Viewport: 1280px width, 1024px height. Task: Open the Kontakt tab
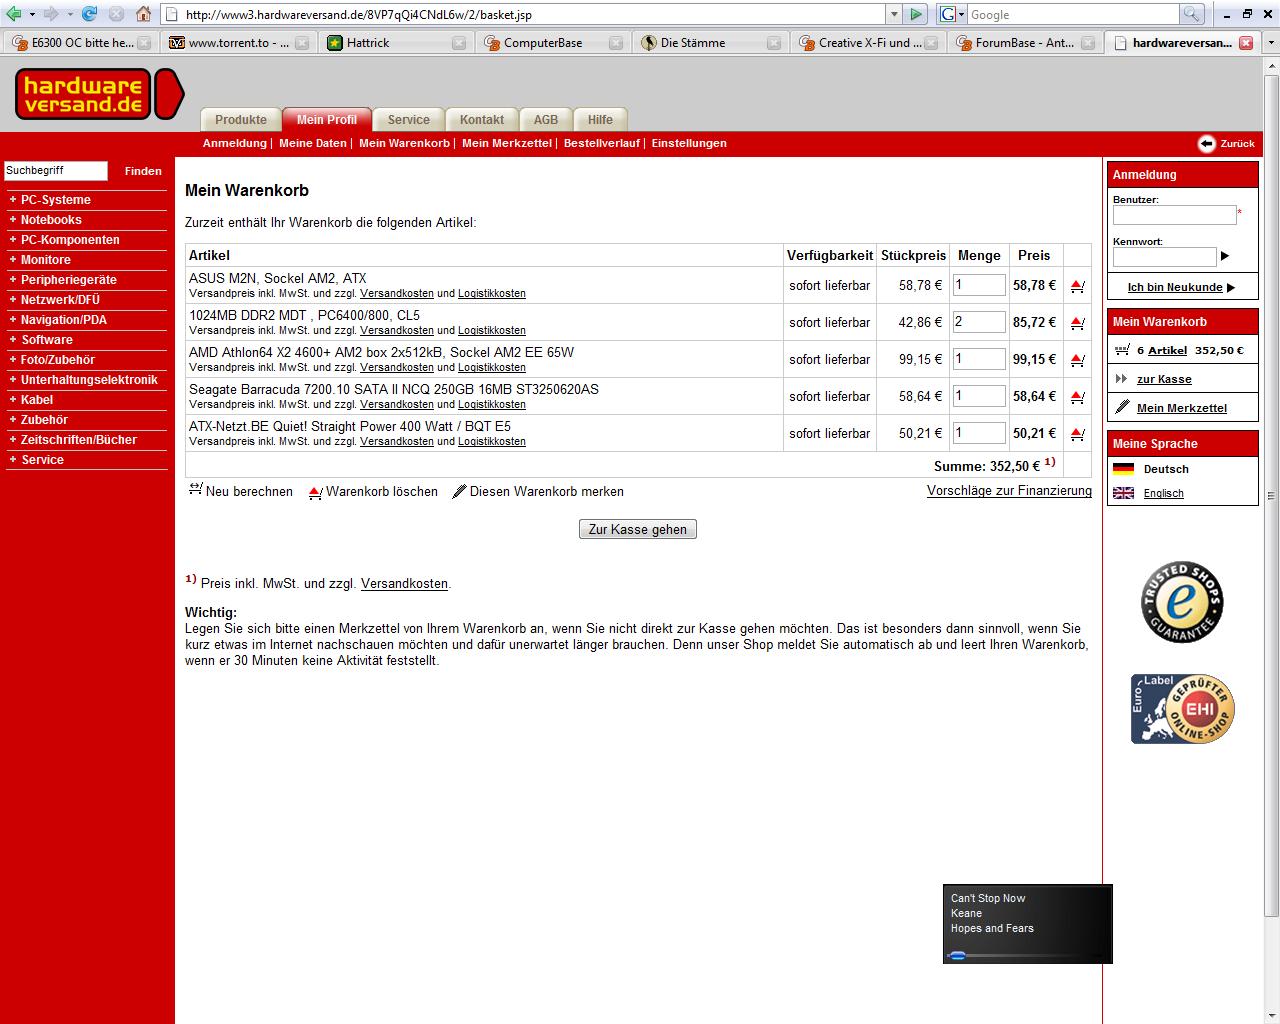[x=482, y=119]
